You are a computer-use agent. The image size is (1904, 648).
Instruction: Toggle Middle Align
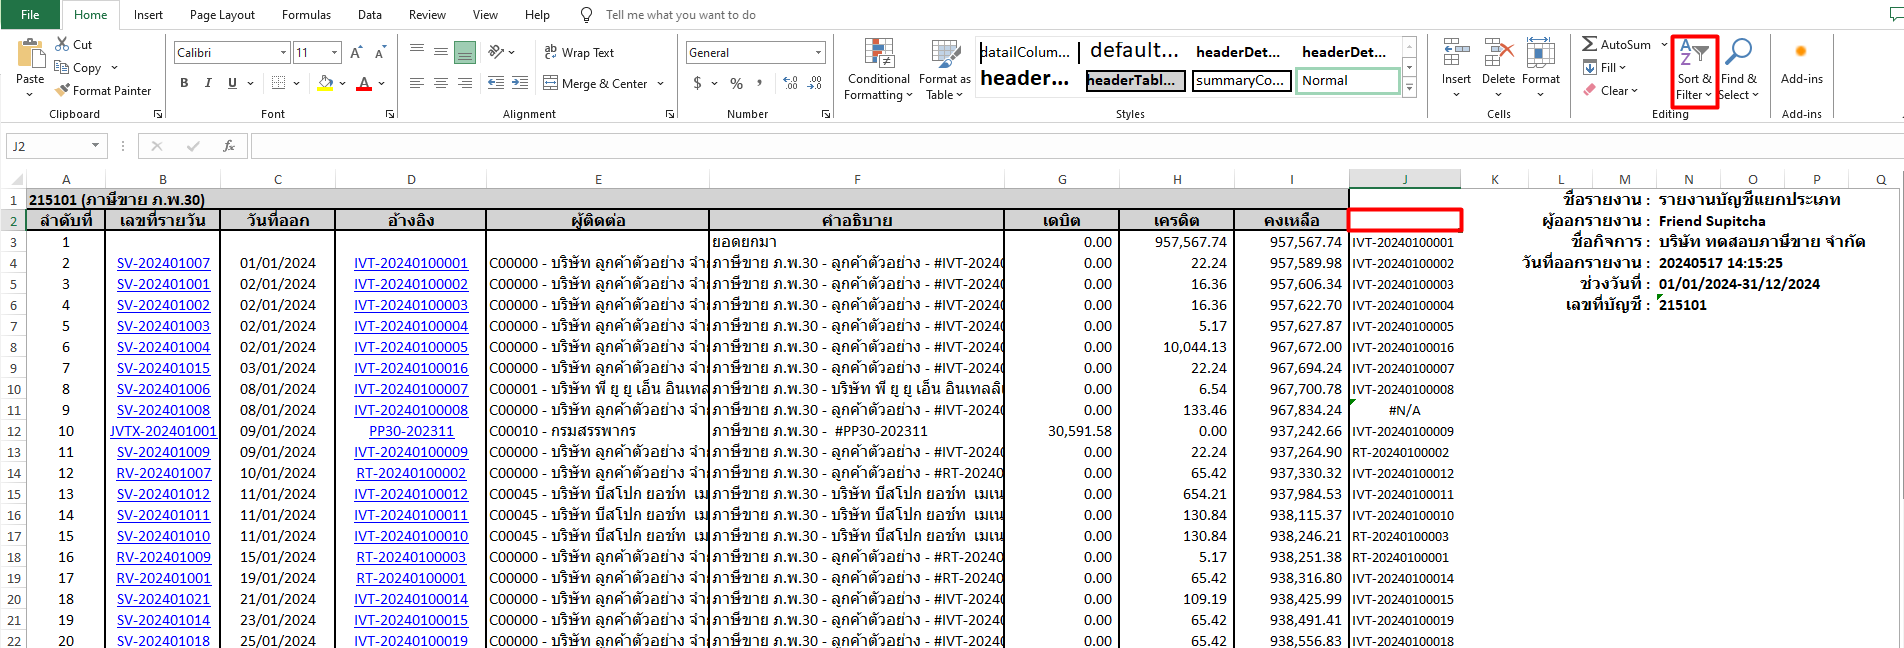[440, 52]
